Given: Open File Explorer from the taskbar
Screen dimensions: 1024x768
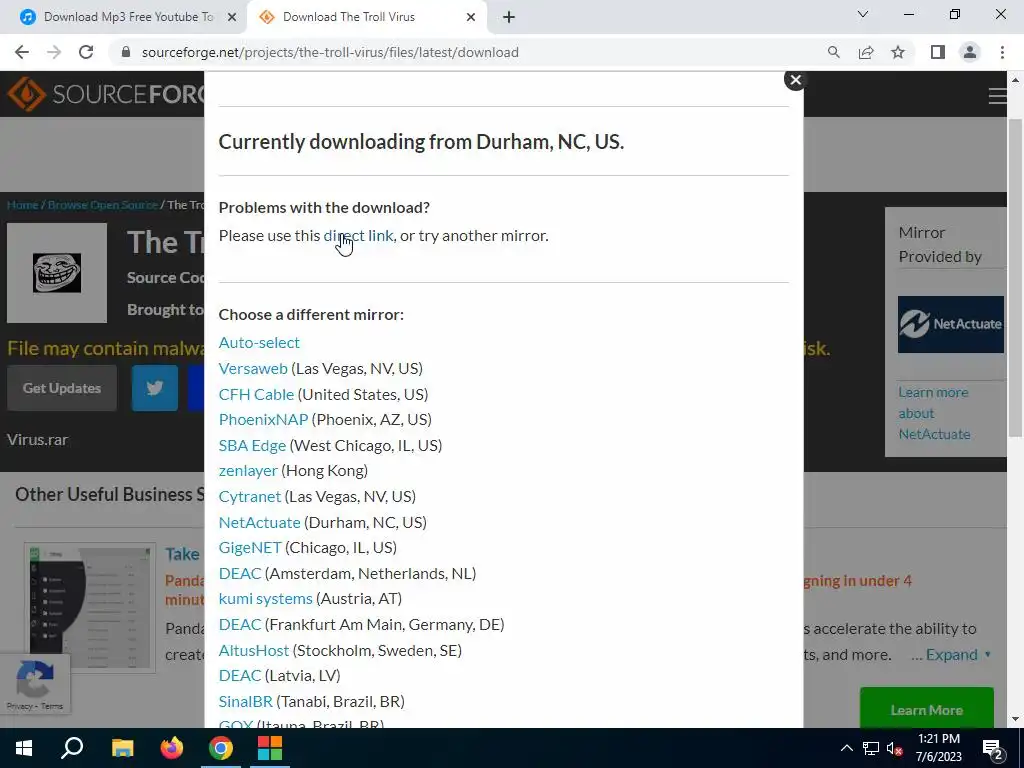Looking at the screenshot, I should [122, 748].
